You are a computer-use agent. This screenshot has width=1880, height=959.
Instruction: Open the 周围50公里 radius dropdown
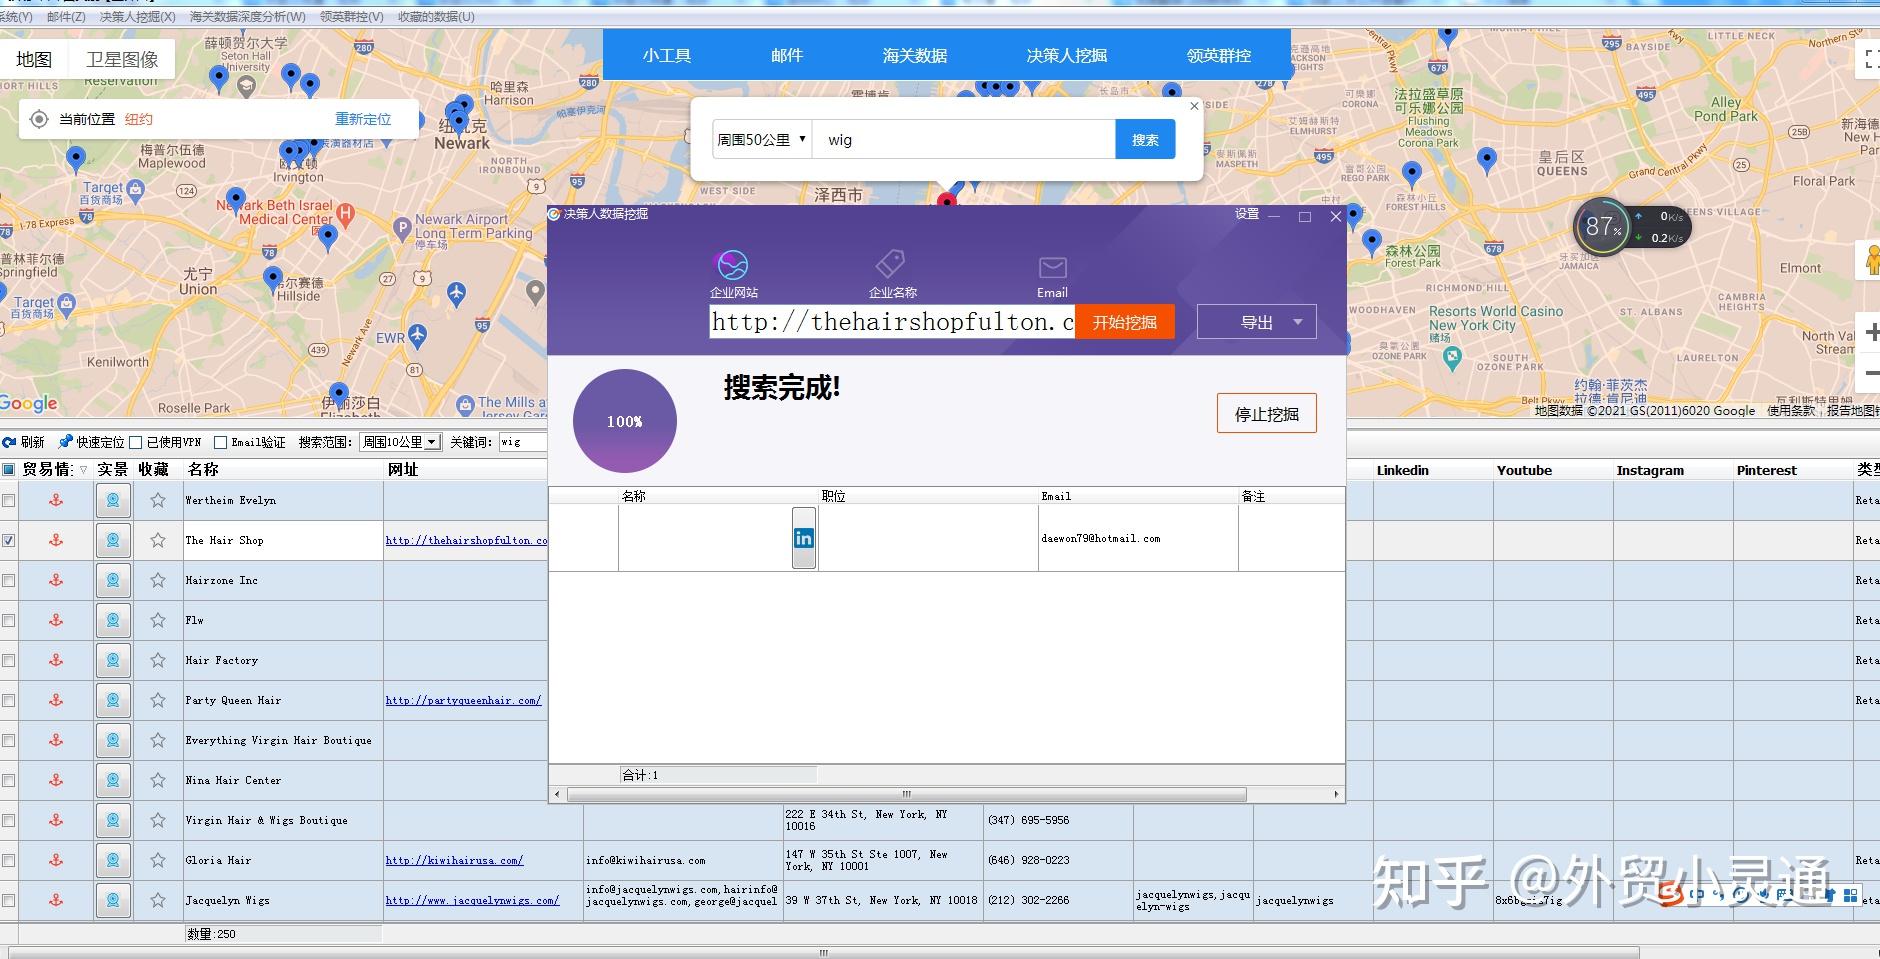click(761, 139)
